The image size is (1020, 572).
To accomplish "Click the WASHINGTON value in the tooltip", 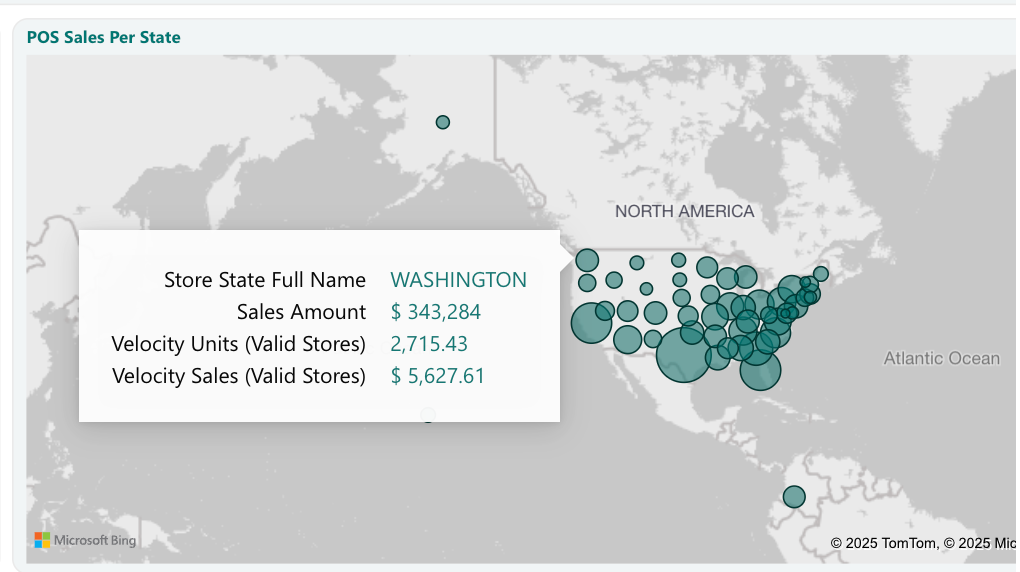I will (458, 280).
